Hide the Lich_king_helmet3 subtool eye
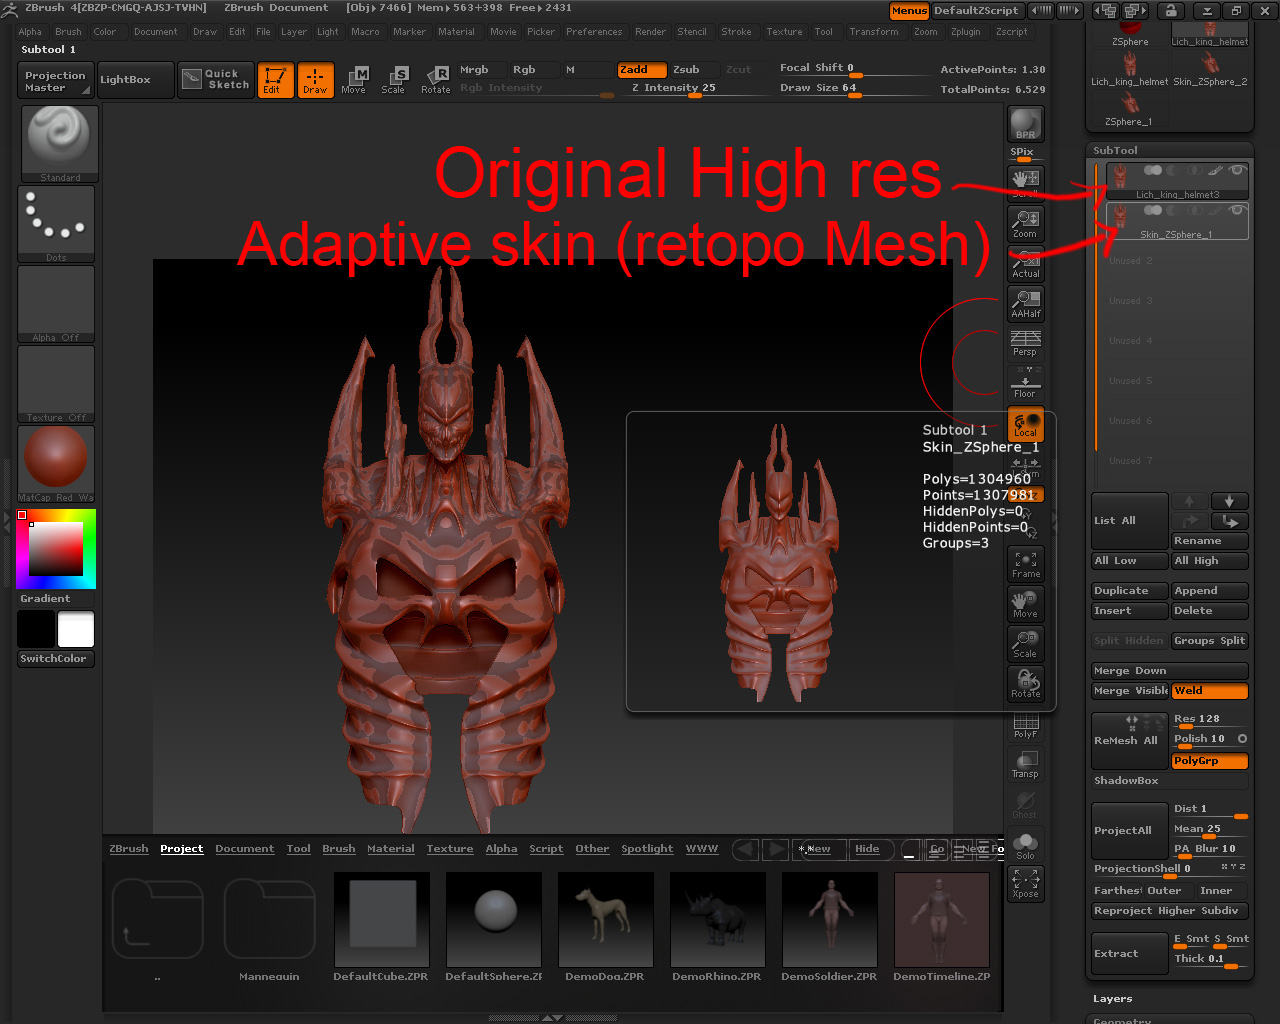The image size is (1280, 1024). 1236,171
